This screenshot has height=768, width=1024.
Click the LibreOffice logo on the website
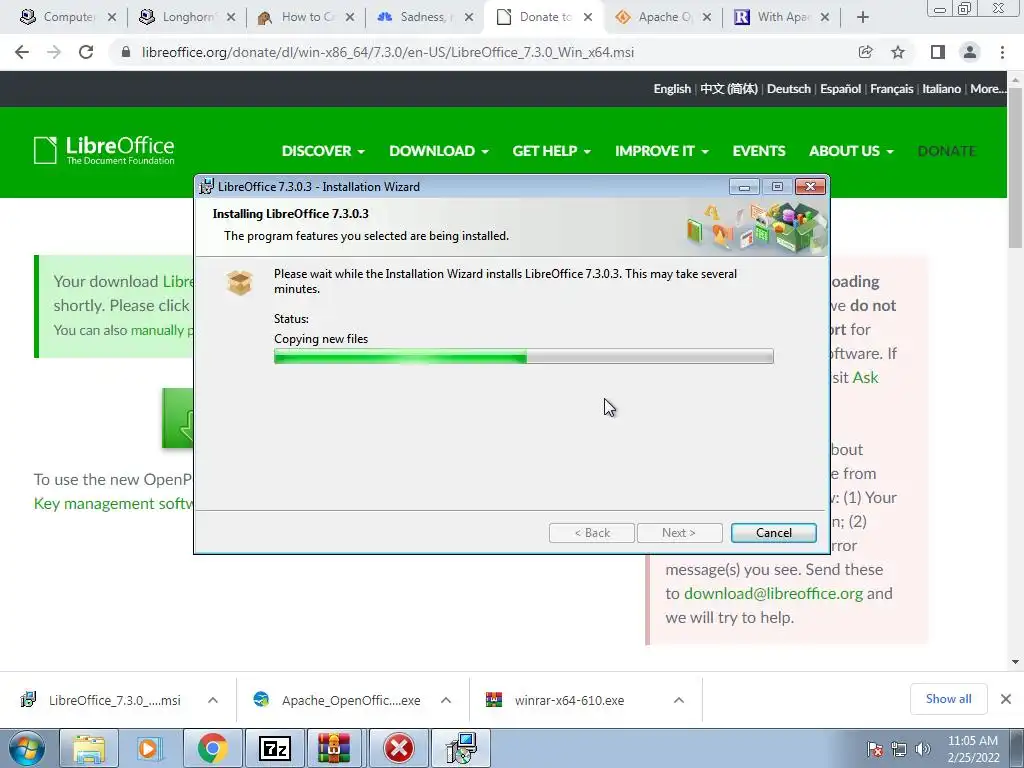click(104, 150)
